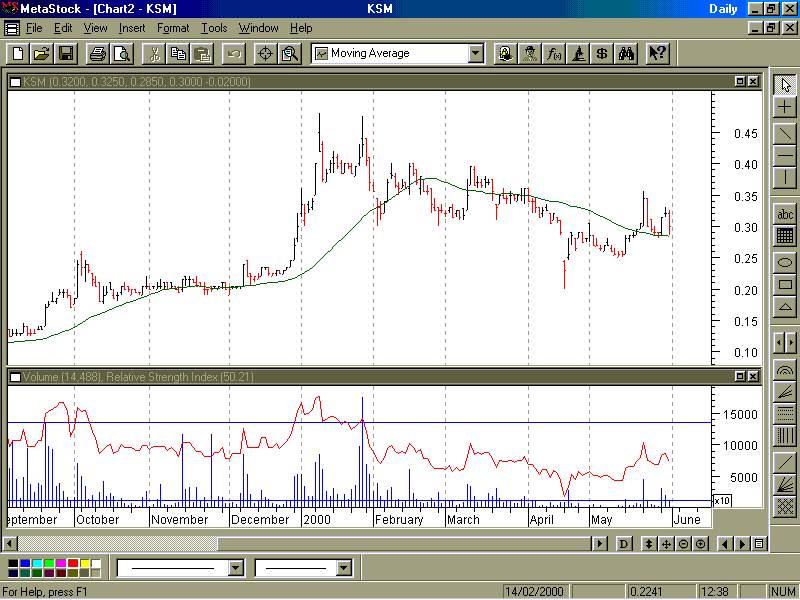Screen dimensions: 800x600
Task: Paste using the toolbar clipboard icon
Action: pos(202,53)
